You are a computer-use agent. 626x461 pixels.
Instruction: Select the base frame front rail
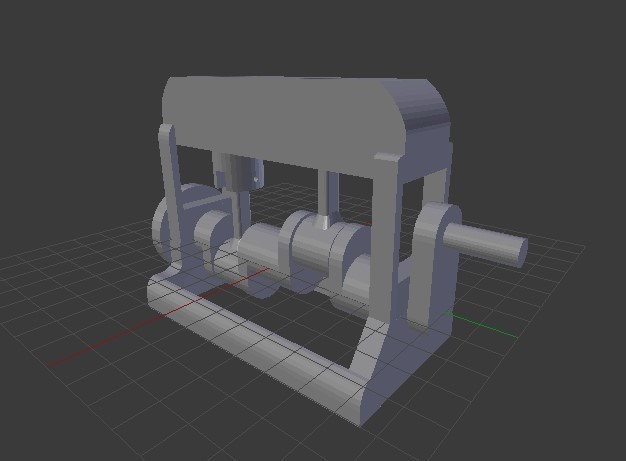(258, 343)
